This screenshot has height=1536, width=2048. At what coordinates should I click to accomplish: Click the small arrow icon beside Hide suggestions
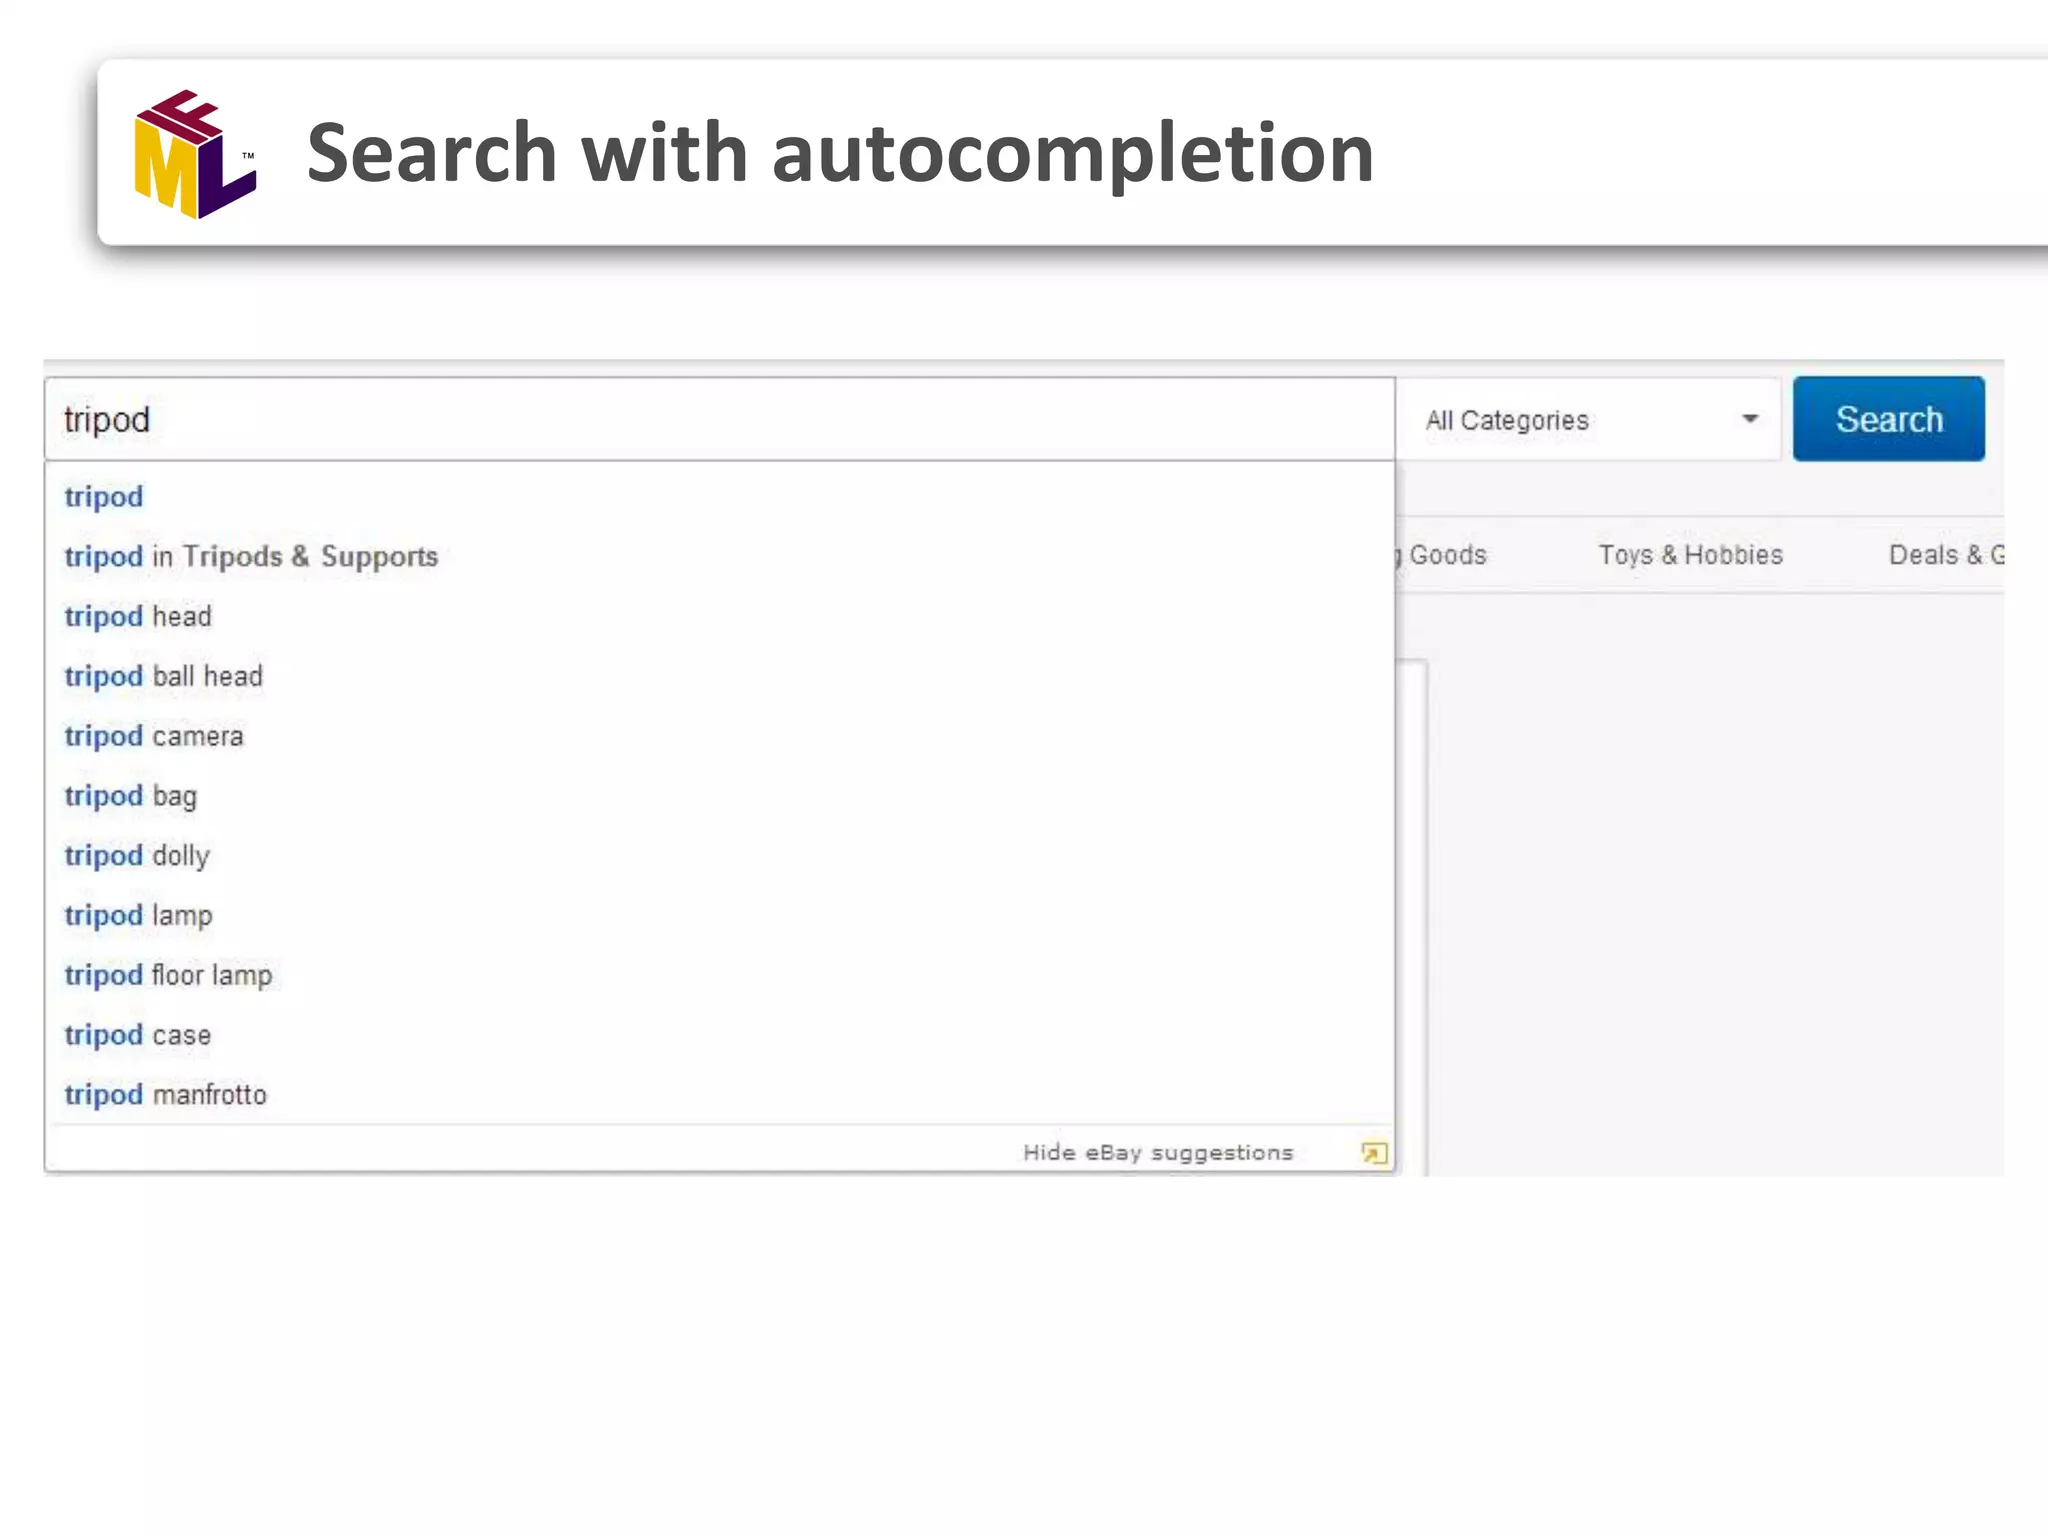[x=1374, y=1153]
